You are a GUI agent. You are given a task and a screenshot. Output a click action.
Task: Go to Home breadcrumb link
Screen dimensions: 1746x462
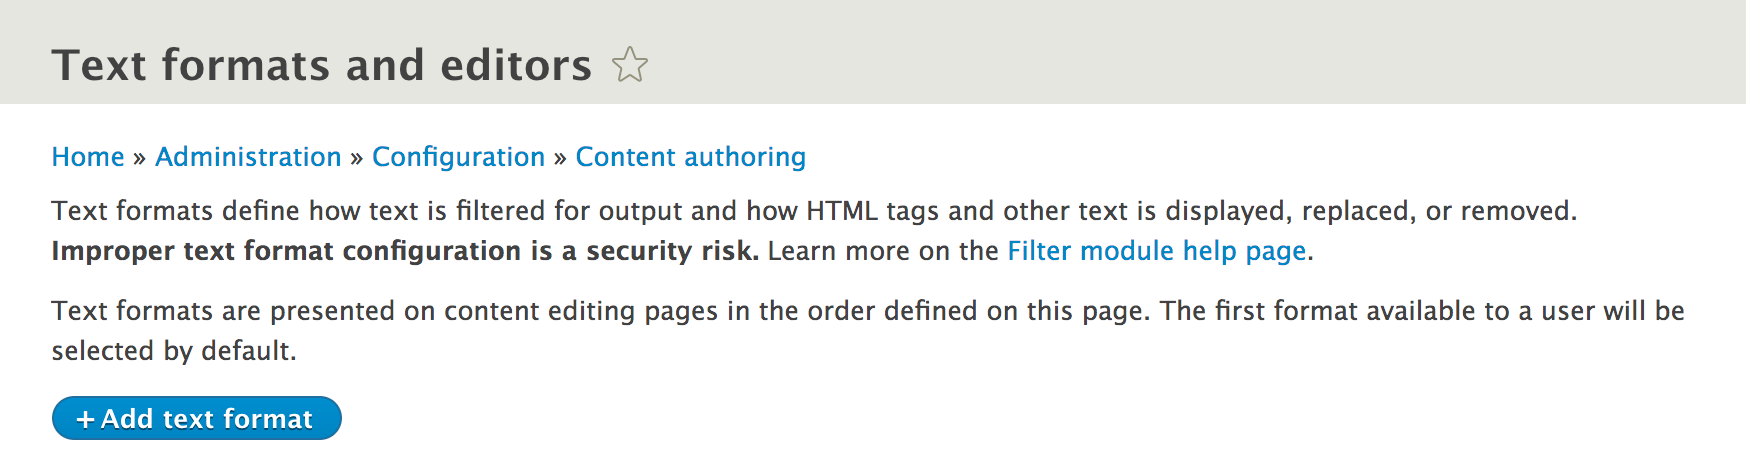(88, 157)
